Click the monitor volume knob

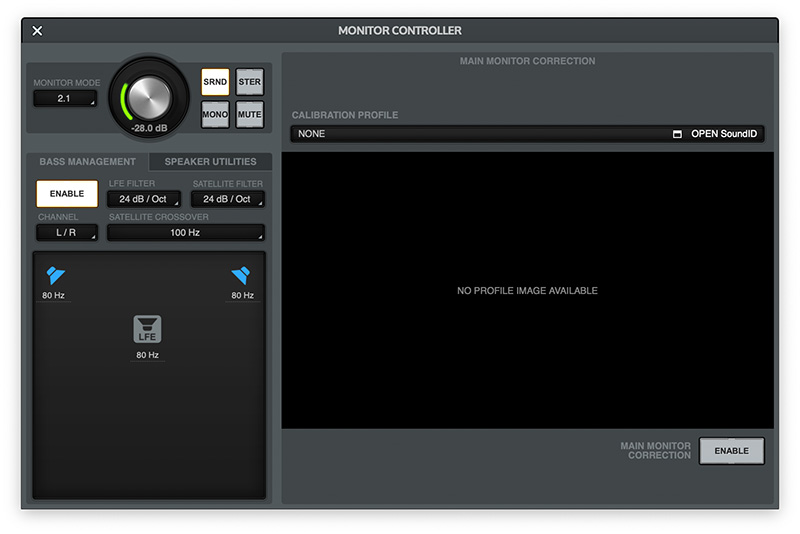149,97
